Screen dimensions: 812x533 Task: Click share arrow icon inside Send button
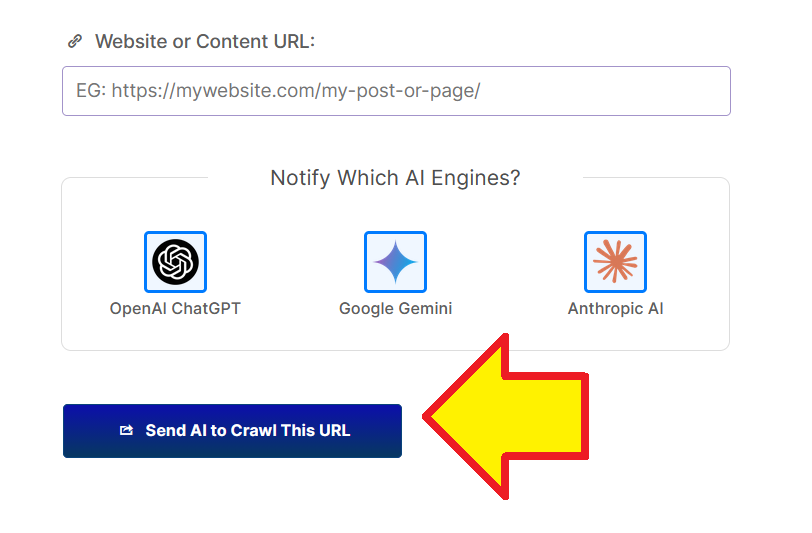tap(126, 431)
